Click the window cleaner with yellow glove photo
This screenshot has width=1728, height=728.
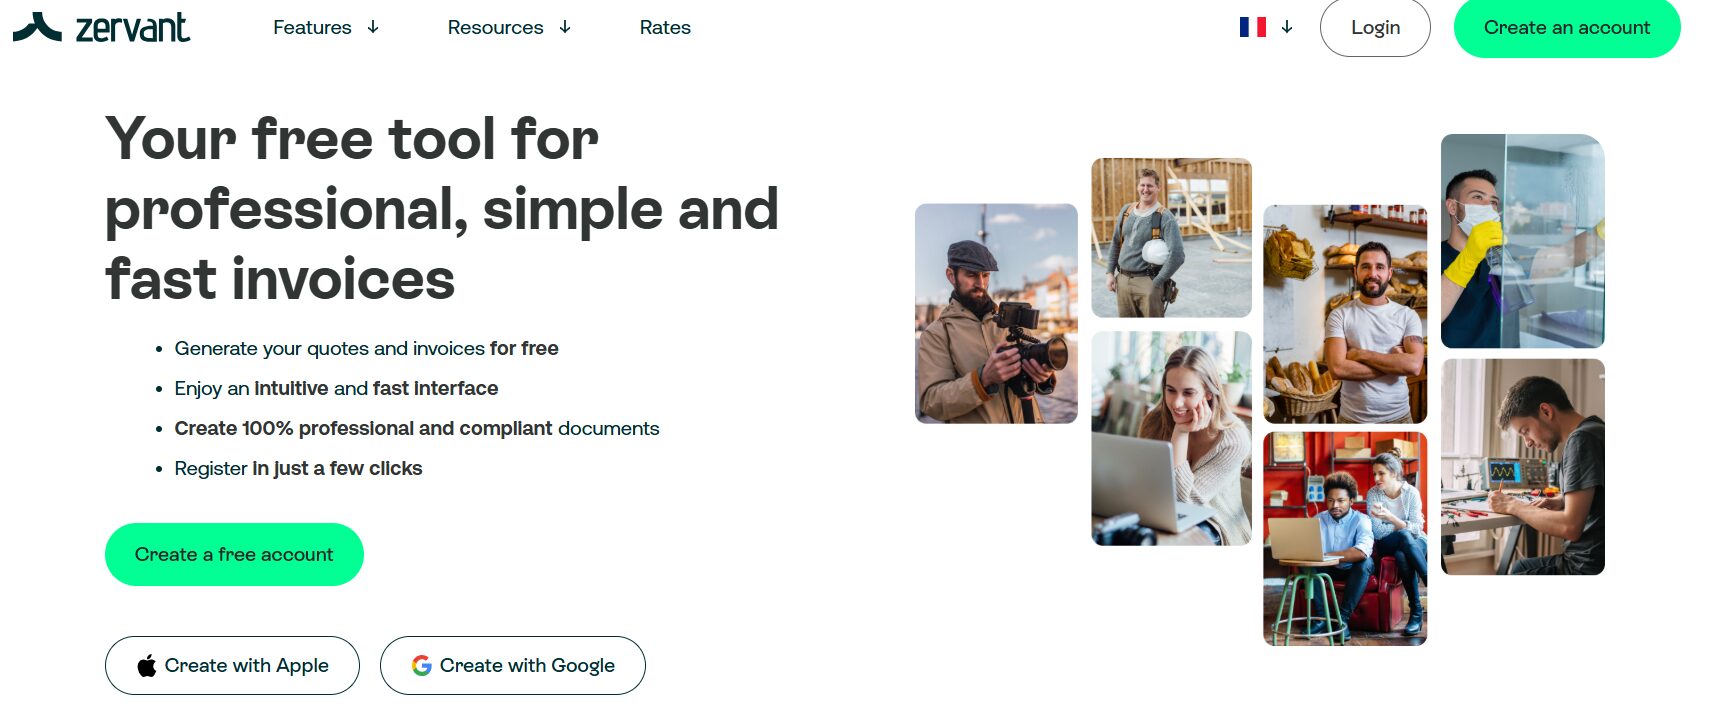click(x=1522, y=241)
